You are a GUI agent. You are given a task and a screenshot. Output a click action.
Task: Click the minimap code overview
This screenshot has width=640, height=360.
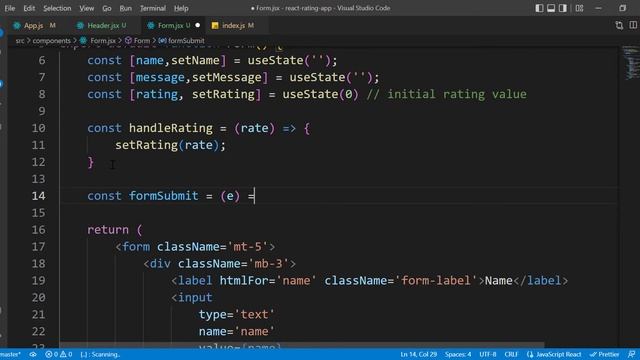[631, 63]
